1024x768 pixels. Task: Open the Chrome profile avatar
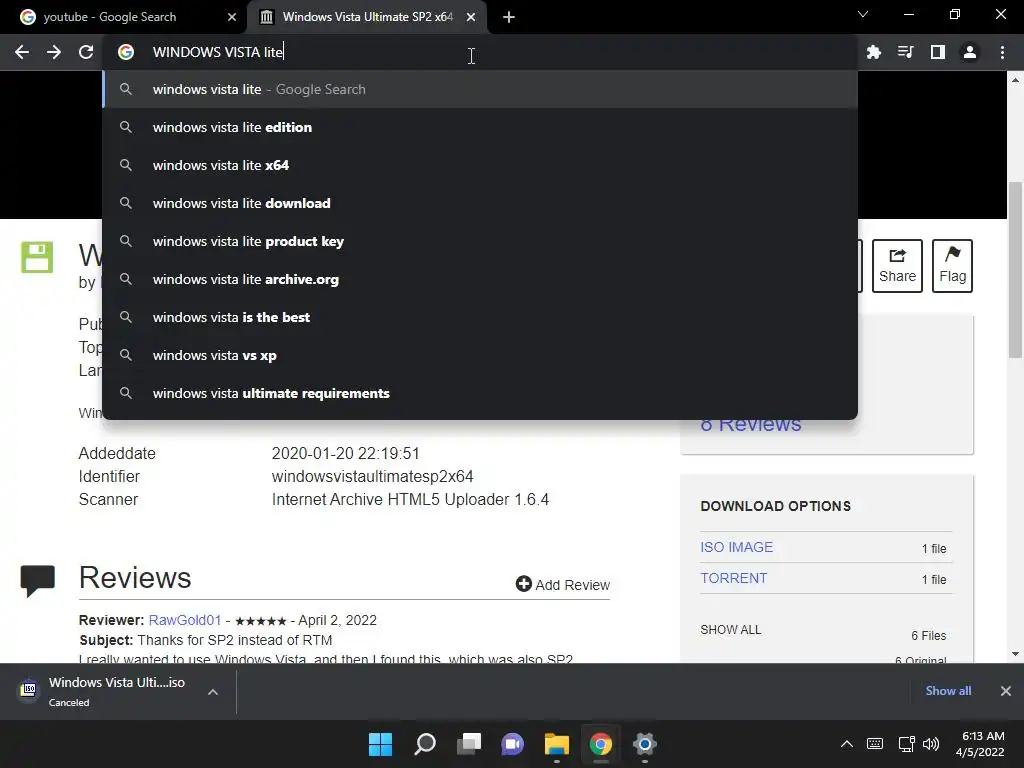point(970,52)
